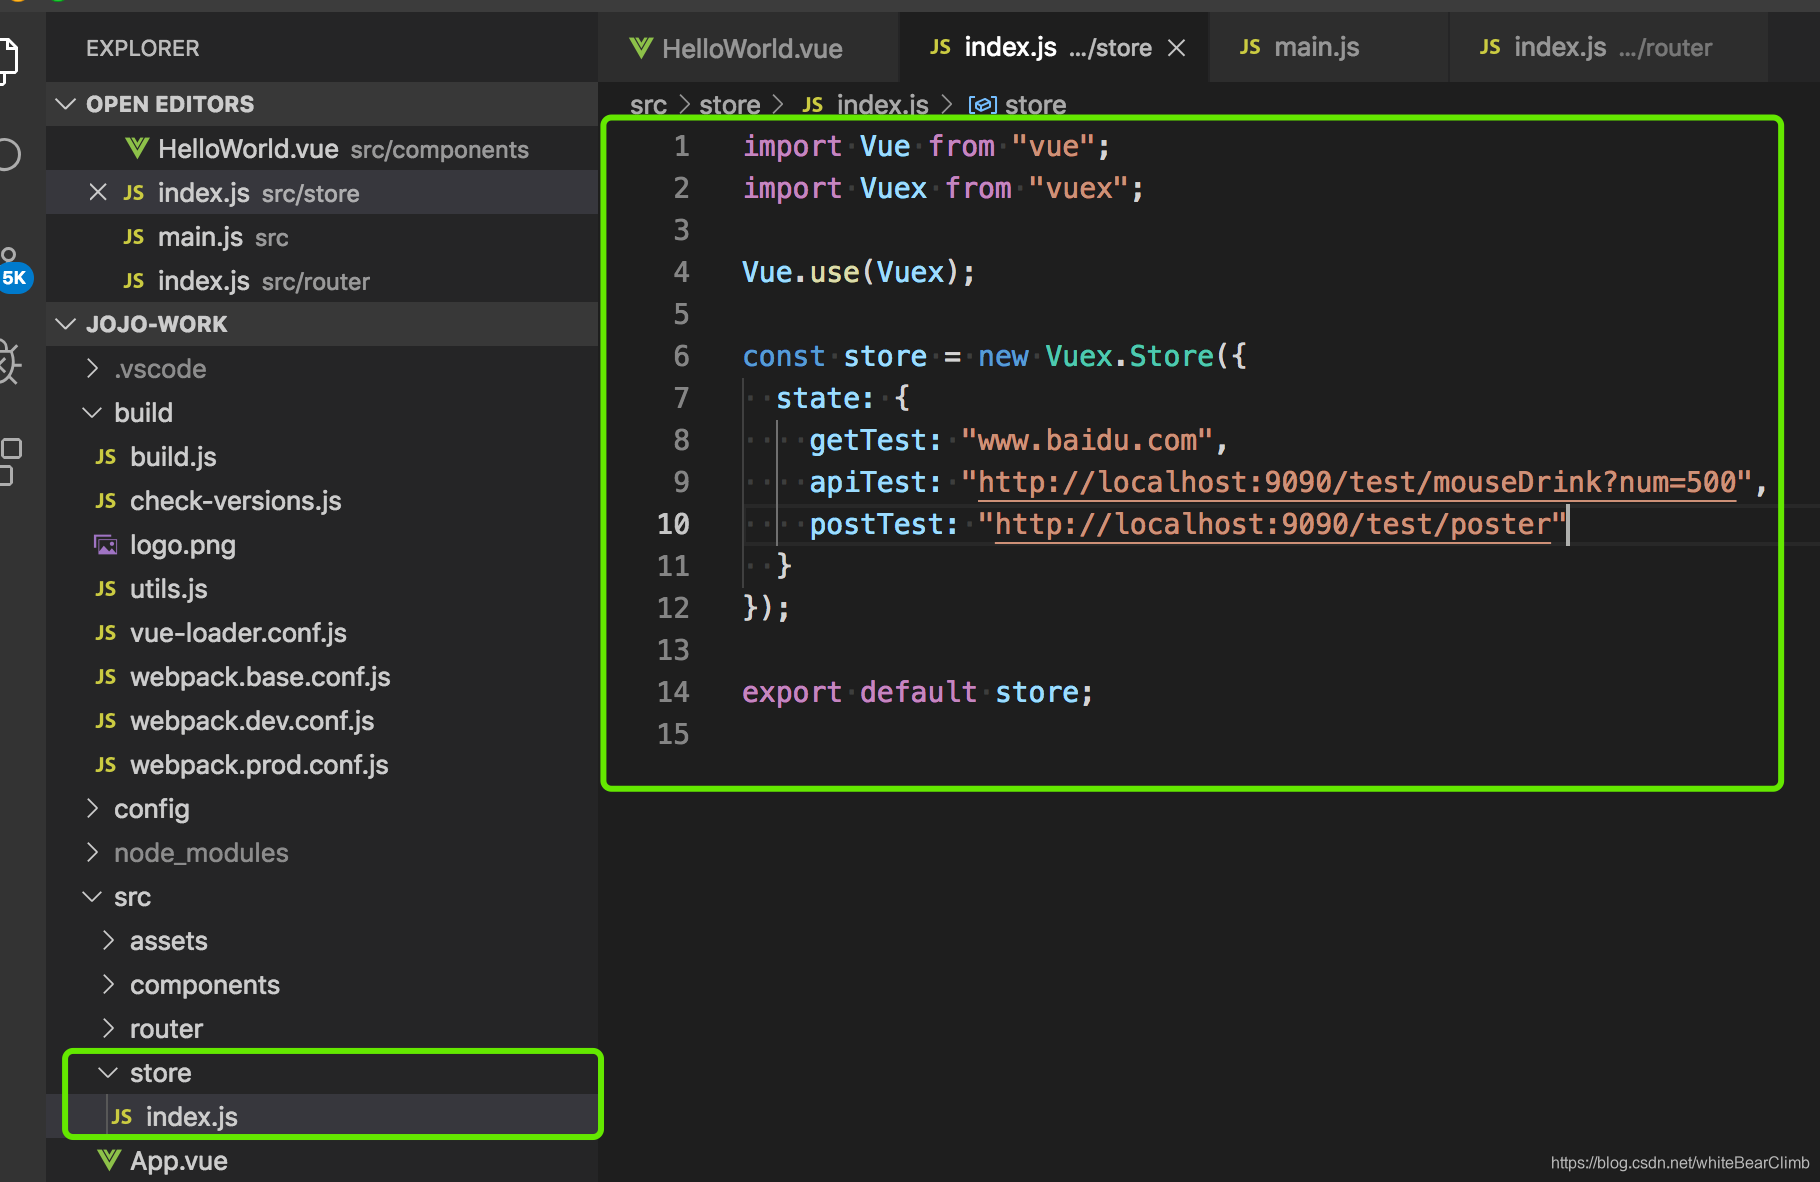The image size is (1820, 1182).
Task: Click JS icon next to build.js
Action: coord(106,457)
